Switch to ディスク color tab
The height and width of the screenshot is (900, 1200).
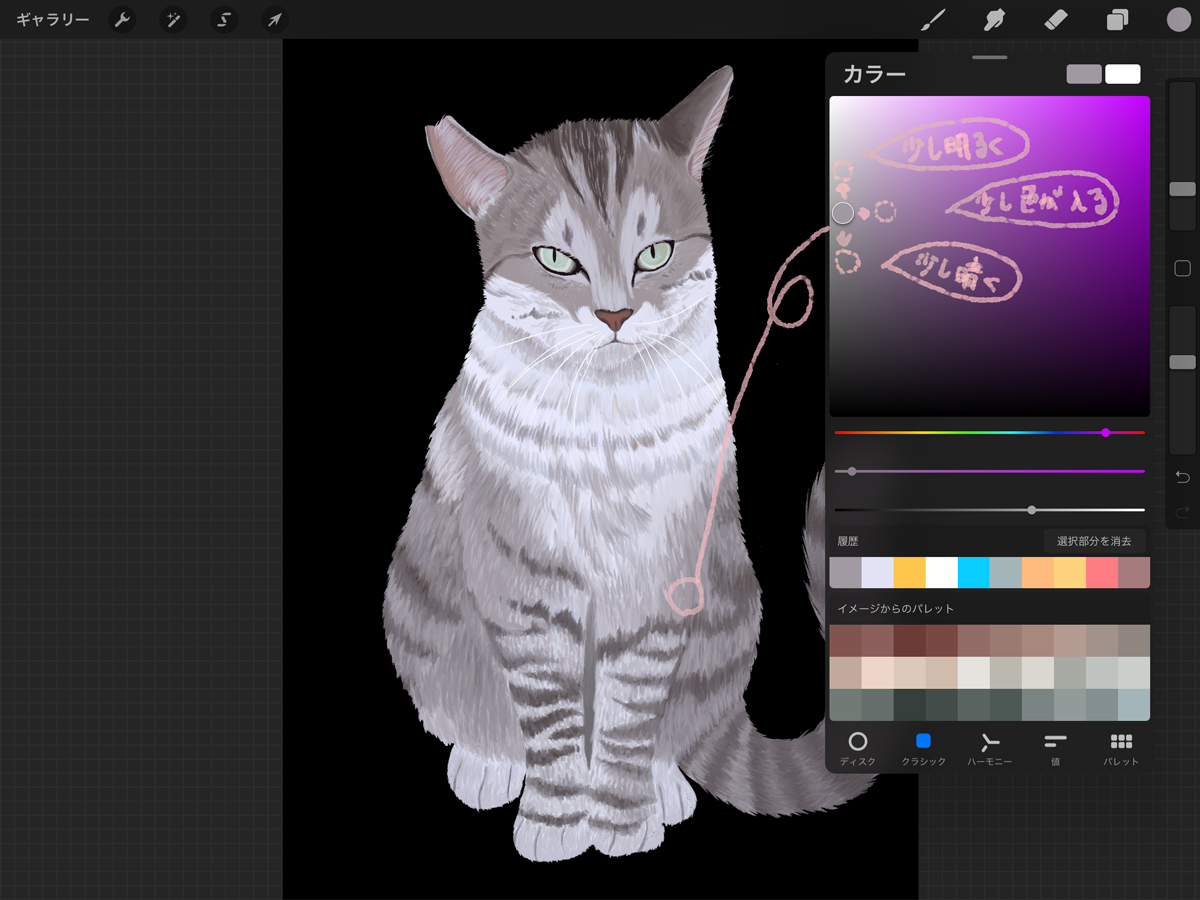point(857,748)
